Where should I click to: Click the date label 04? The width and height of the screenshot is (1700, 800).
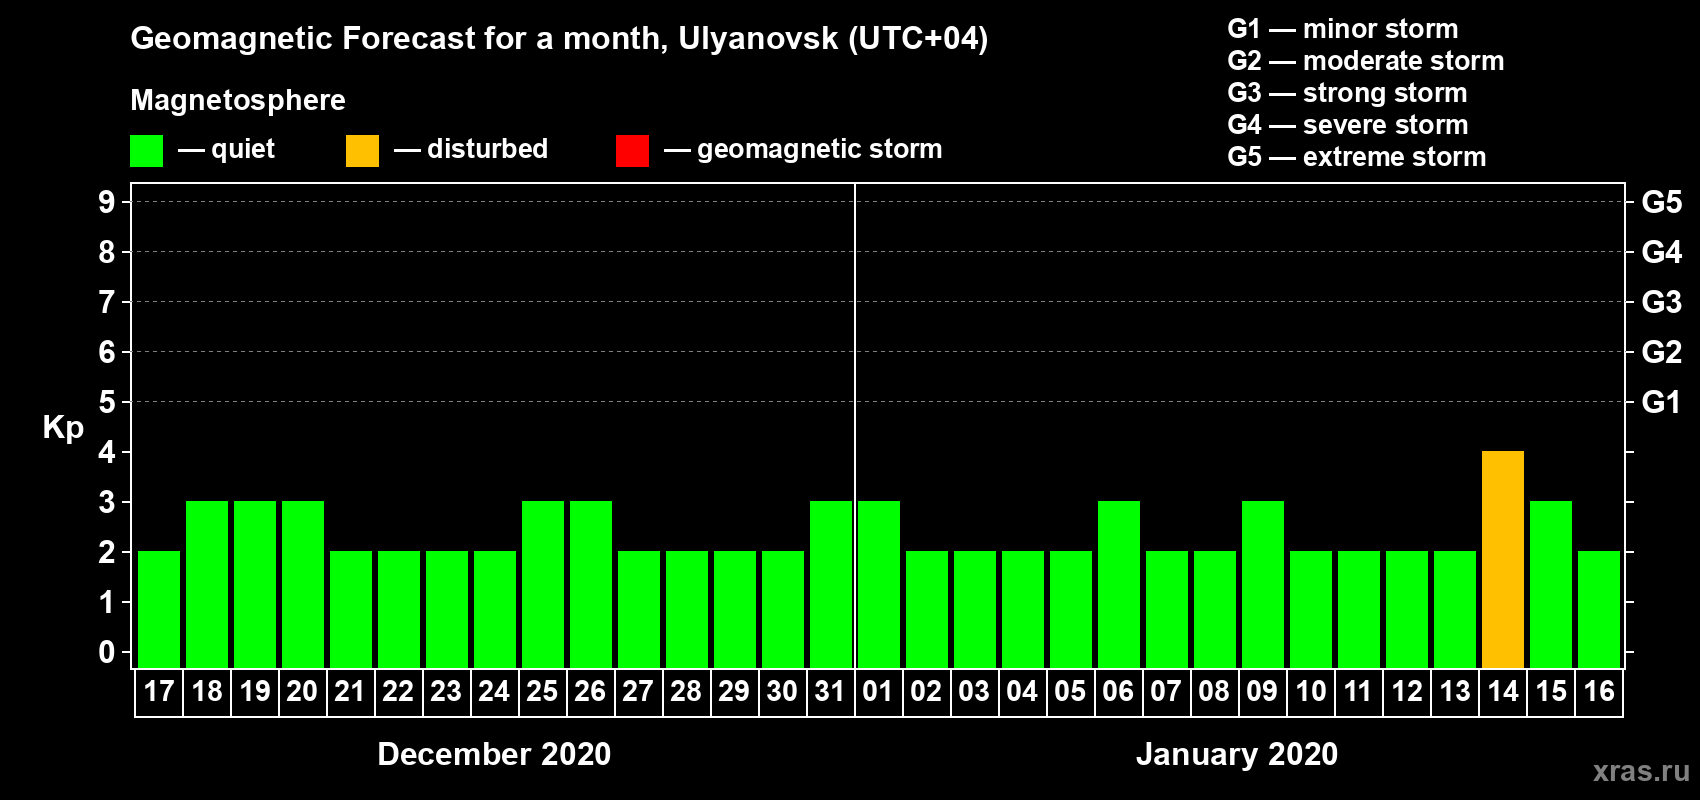pyautogui.click(x=1022, y=692)
